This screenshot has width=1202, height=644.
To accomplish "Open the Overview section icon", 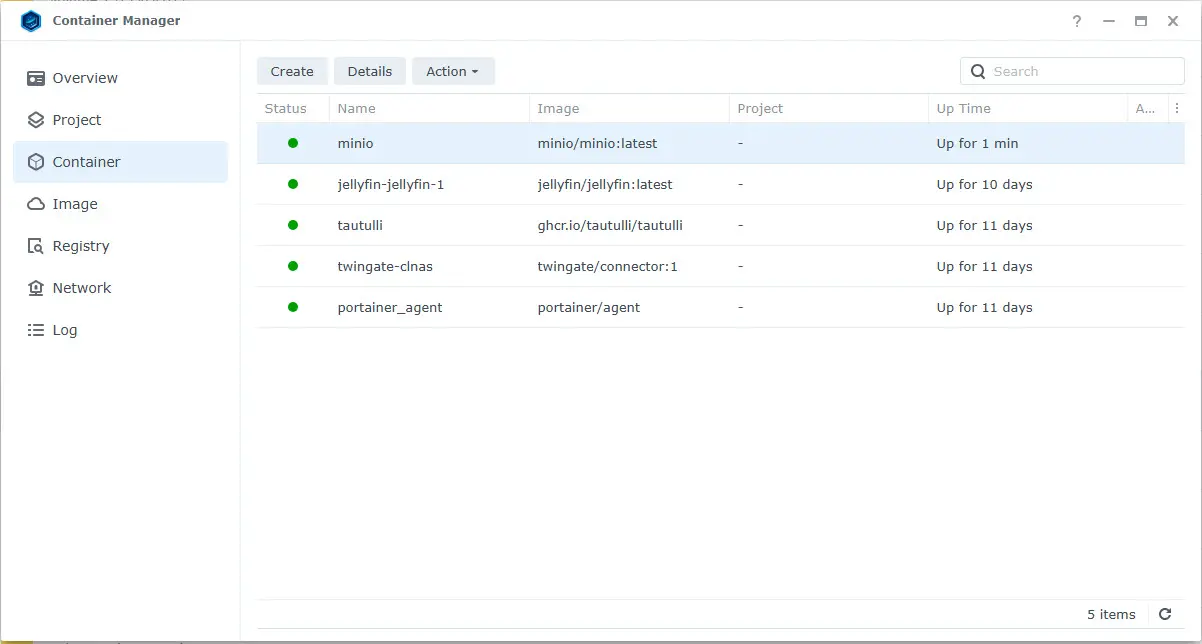I will (36, 78).
